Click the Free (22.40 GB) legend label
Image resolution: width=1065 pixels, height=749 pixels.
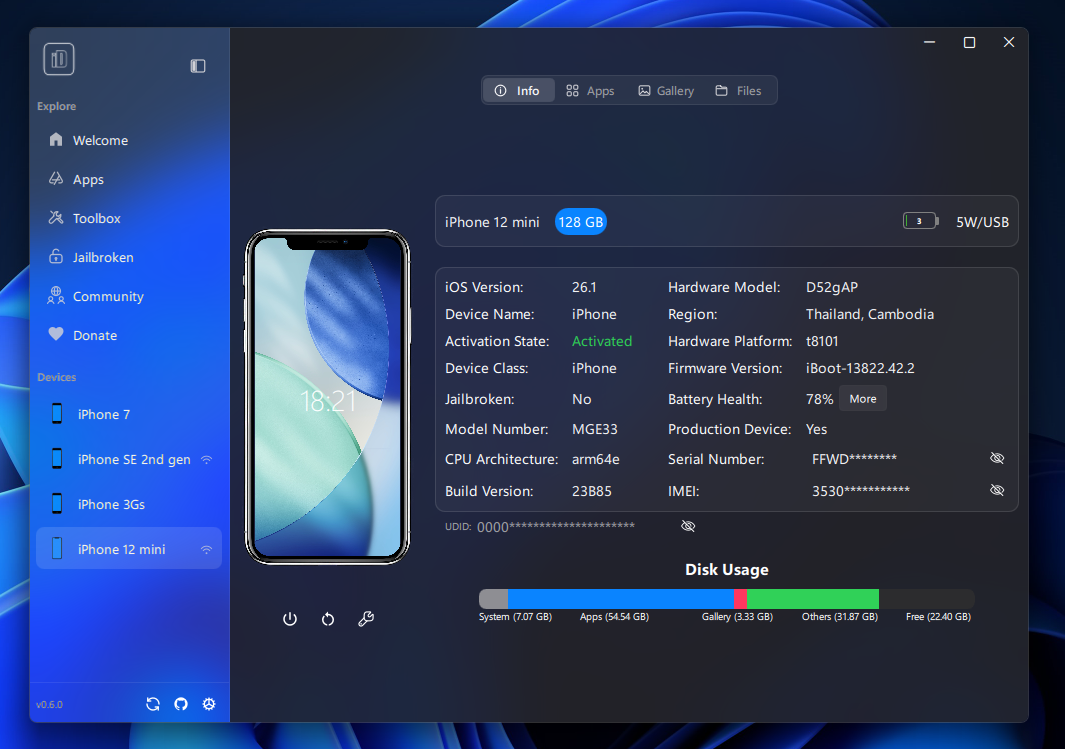point(938,617)
